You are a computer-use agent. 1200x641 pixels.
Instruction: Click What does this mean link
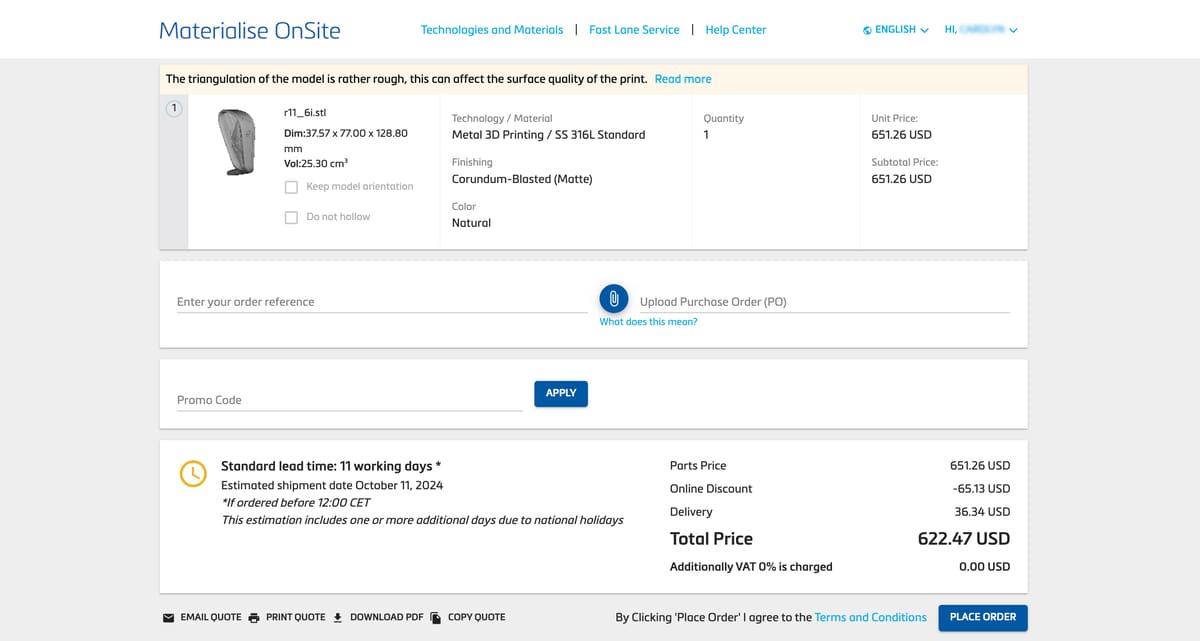[x=648, y=322]
